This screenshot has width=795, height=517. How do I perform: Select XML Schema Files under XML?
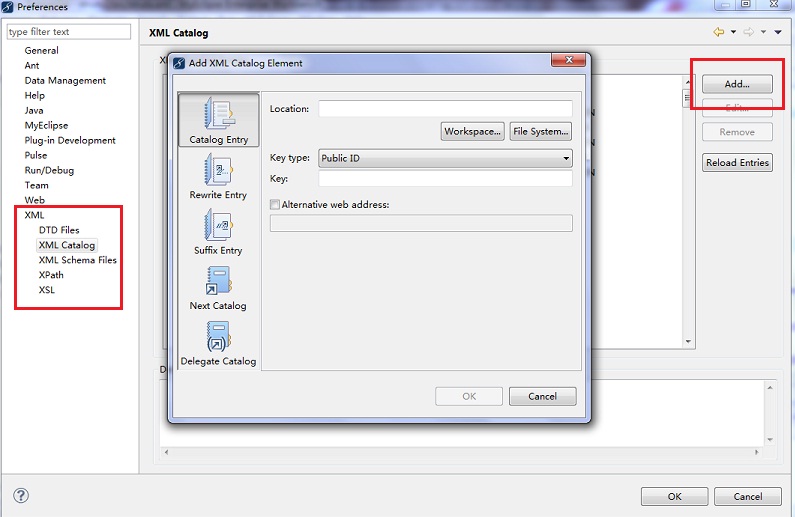click(x=78, y=260)
